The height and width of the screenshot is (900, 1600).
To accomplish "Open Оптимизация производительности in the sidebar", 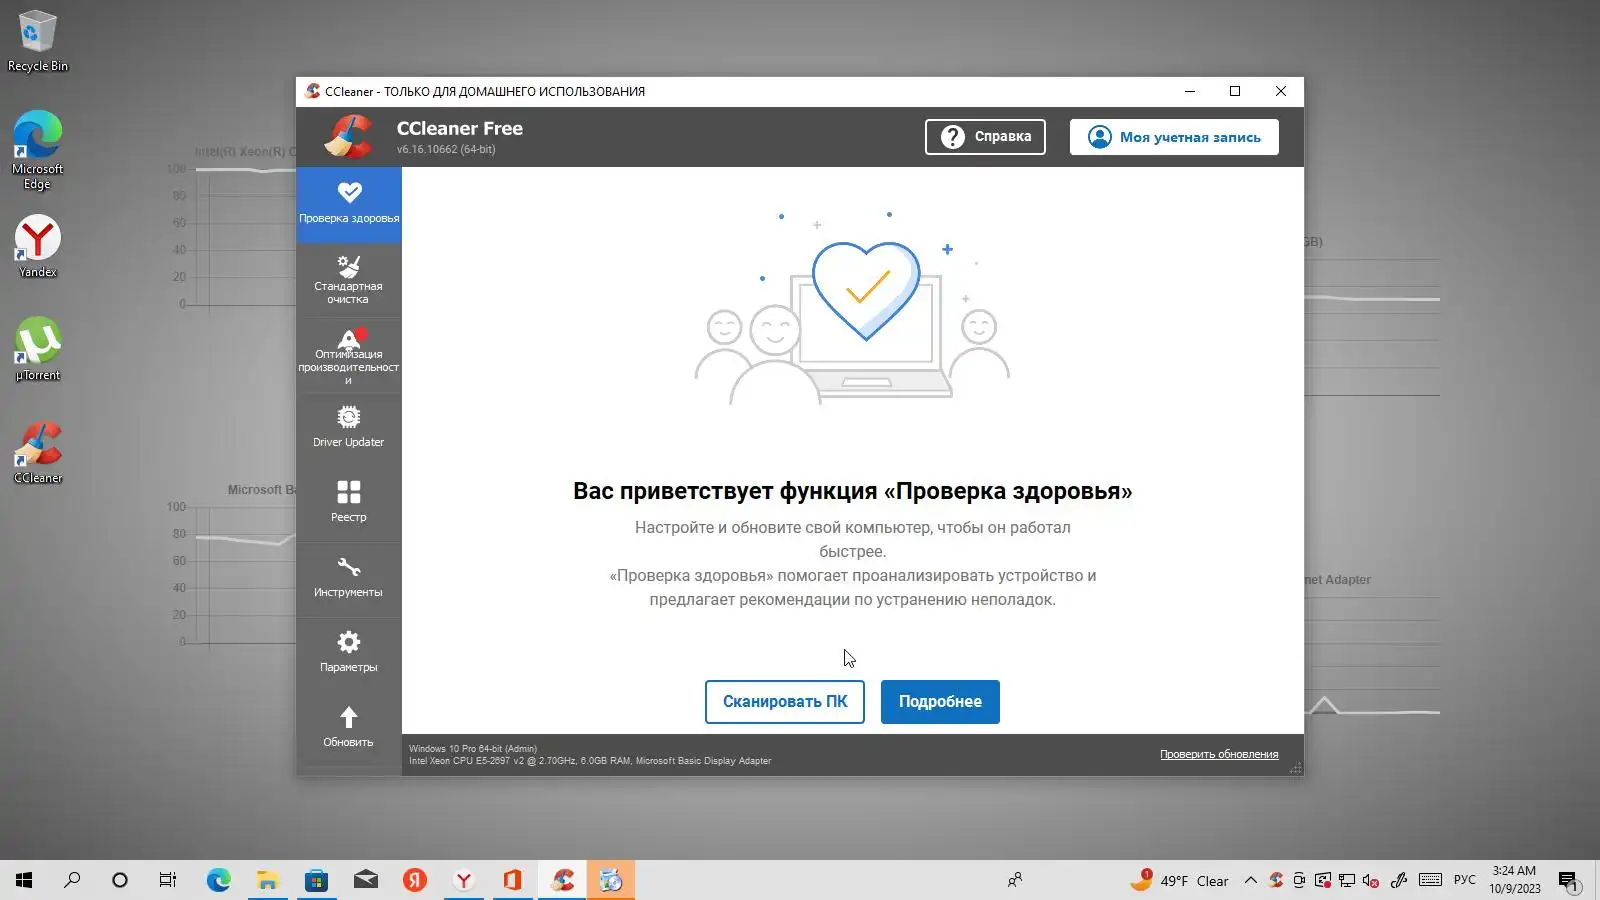I will pyautogui.click(x=349, y=354).
